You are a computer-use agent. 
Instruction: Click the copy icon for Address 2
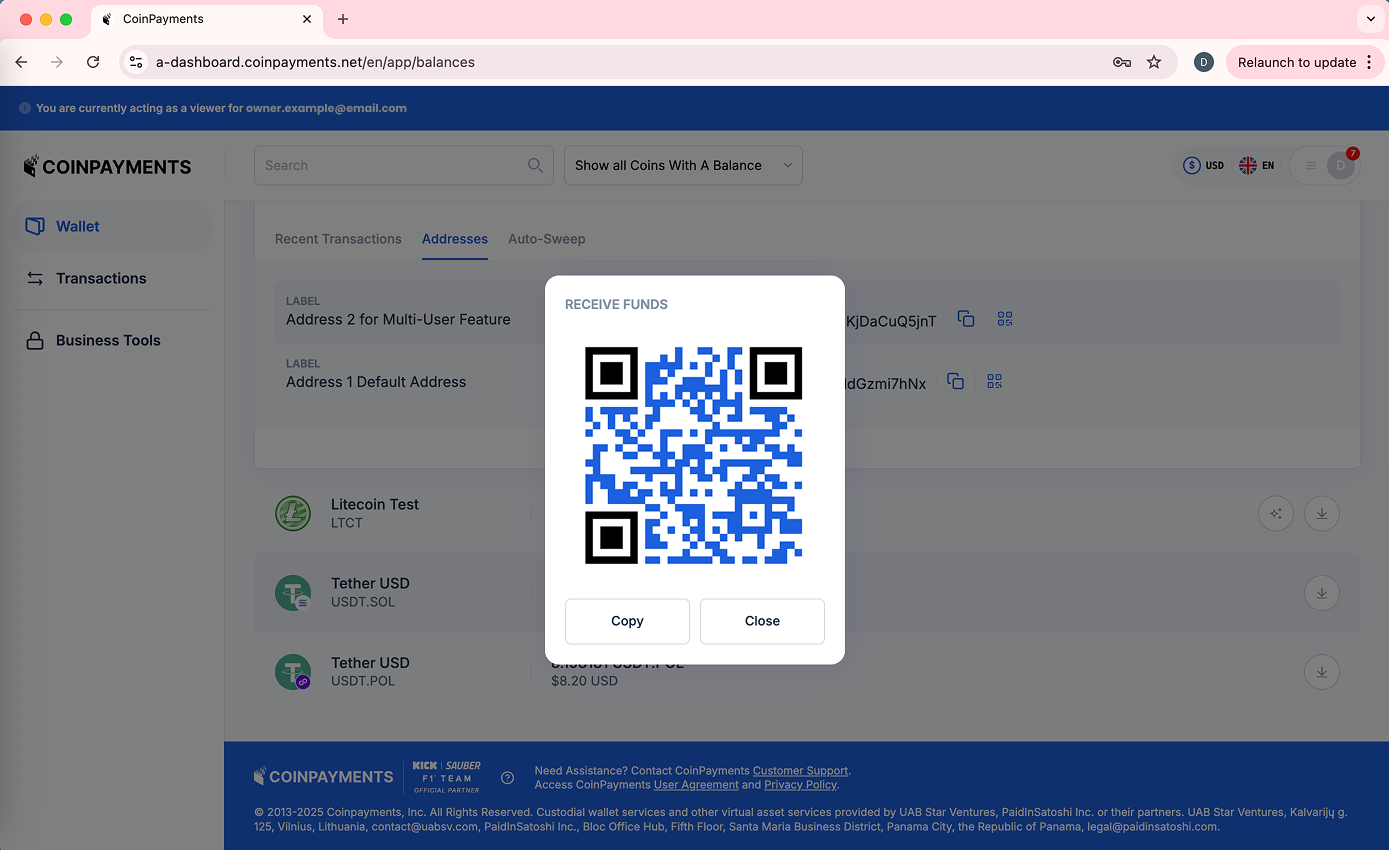[x=966, y=319]
